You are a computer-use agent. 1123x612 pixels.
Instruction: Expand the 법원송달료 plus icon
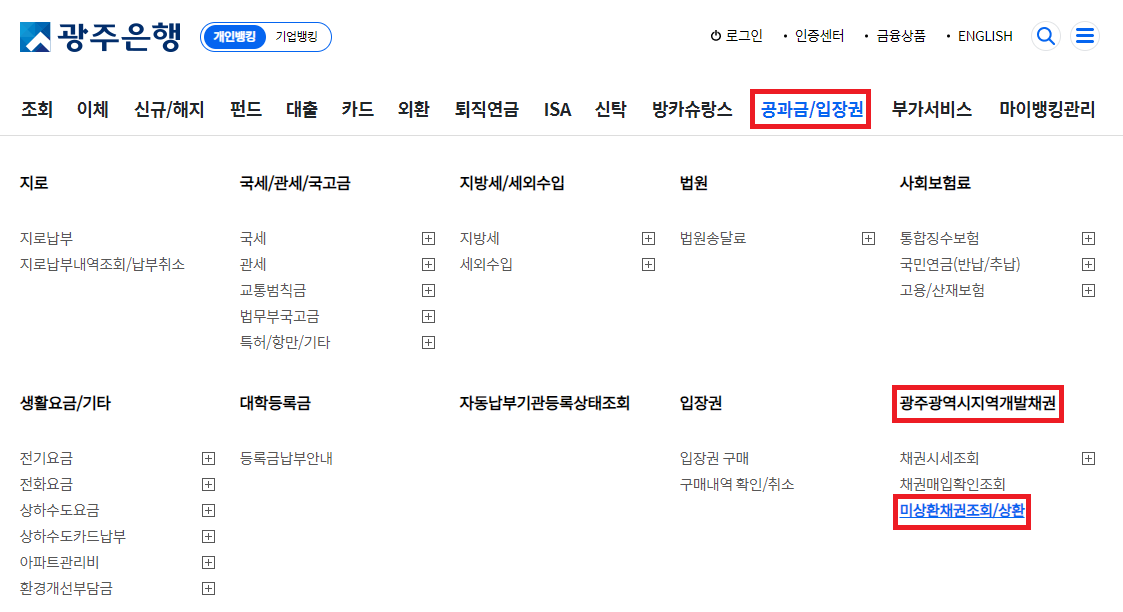[x=866, y=238]
